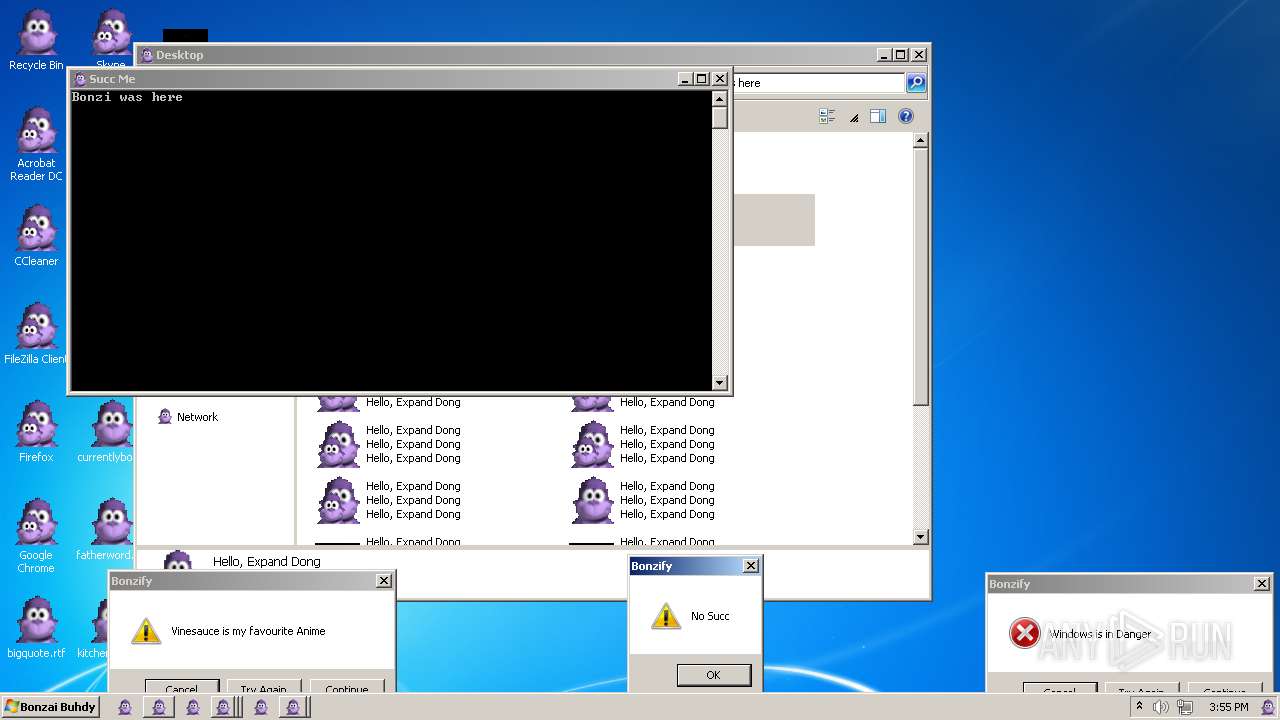Screen dimensions: 1280x720
Task: Select the Skype desktop icon
Action: (111, 36)
